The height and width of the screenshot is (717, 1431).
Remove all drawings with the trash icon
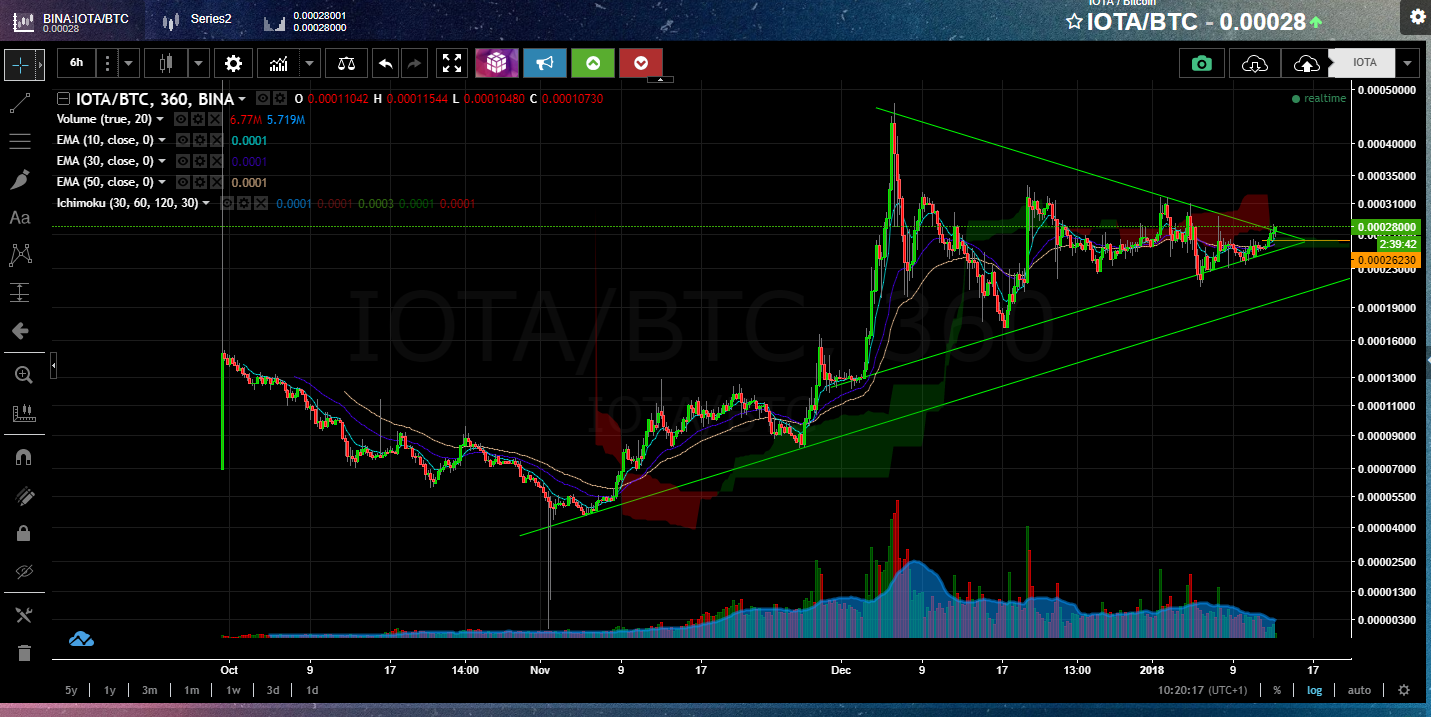coord(23,652)
